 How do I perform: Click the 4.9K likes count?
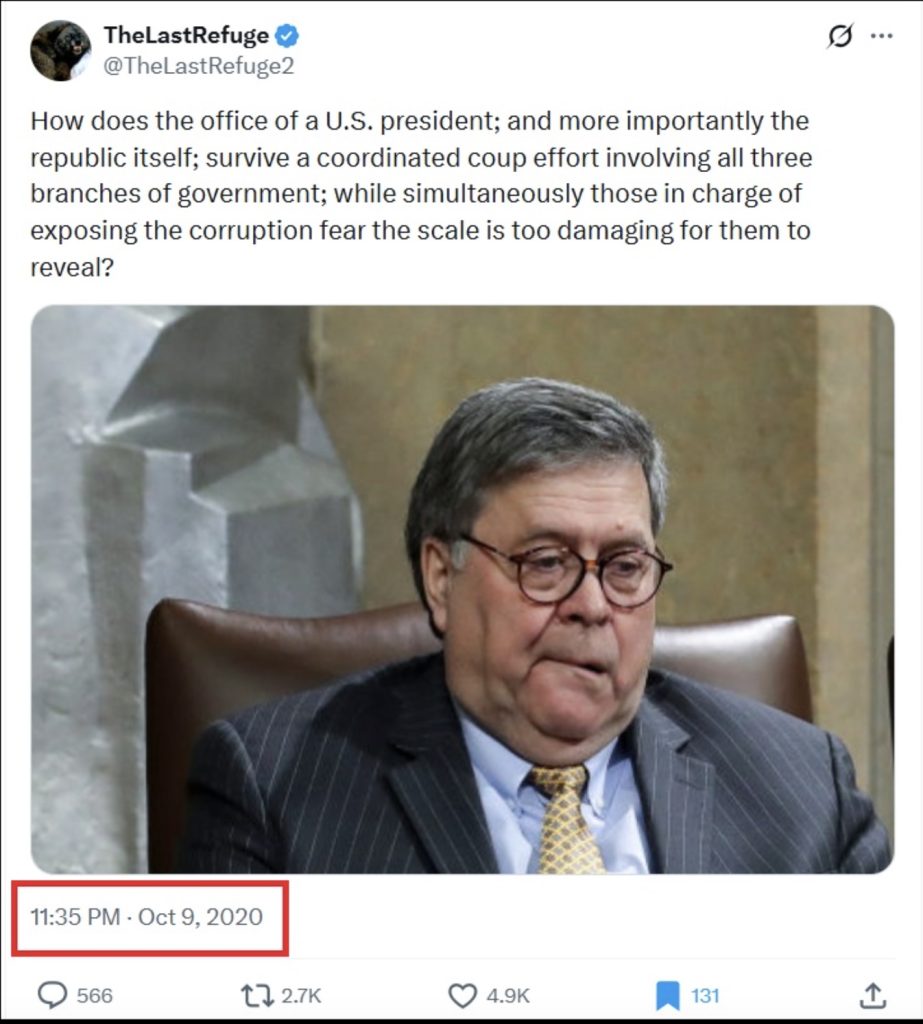click(507, 996)
